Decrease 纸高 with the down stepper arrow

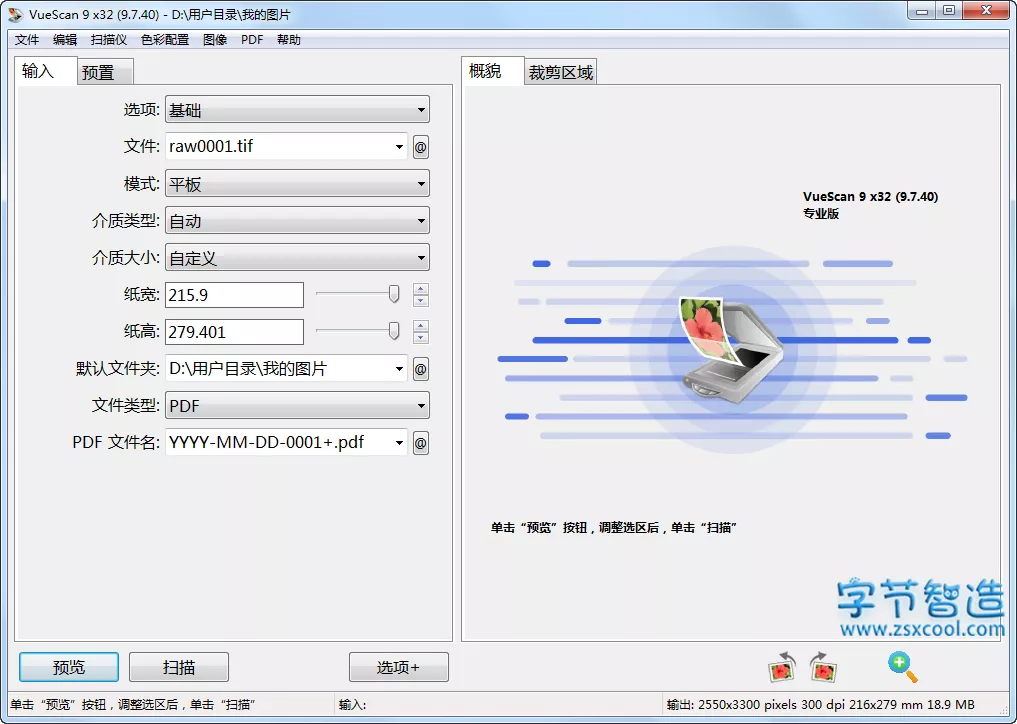coord(421,337)
